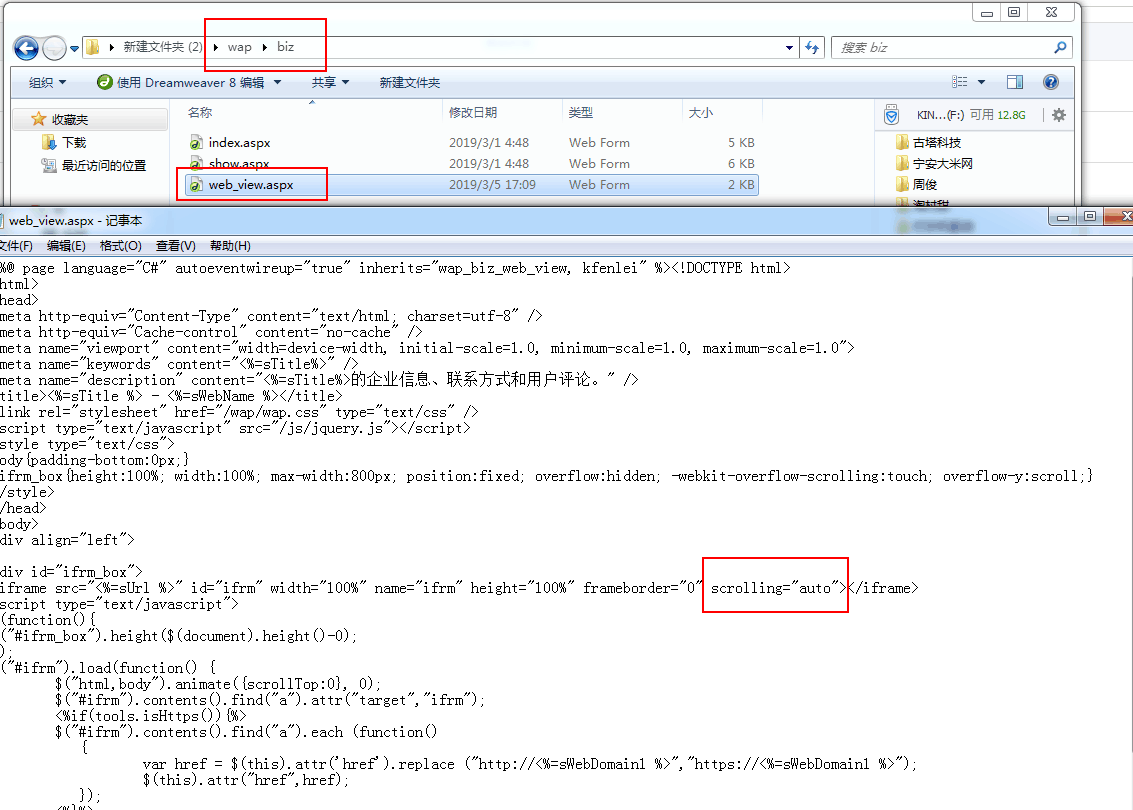Expand the view options dropdown arrow
Screen dimensions: 1133x810
coord(982,82)
